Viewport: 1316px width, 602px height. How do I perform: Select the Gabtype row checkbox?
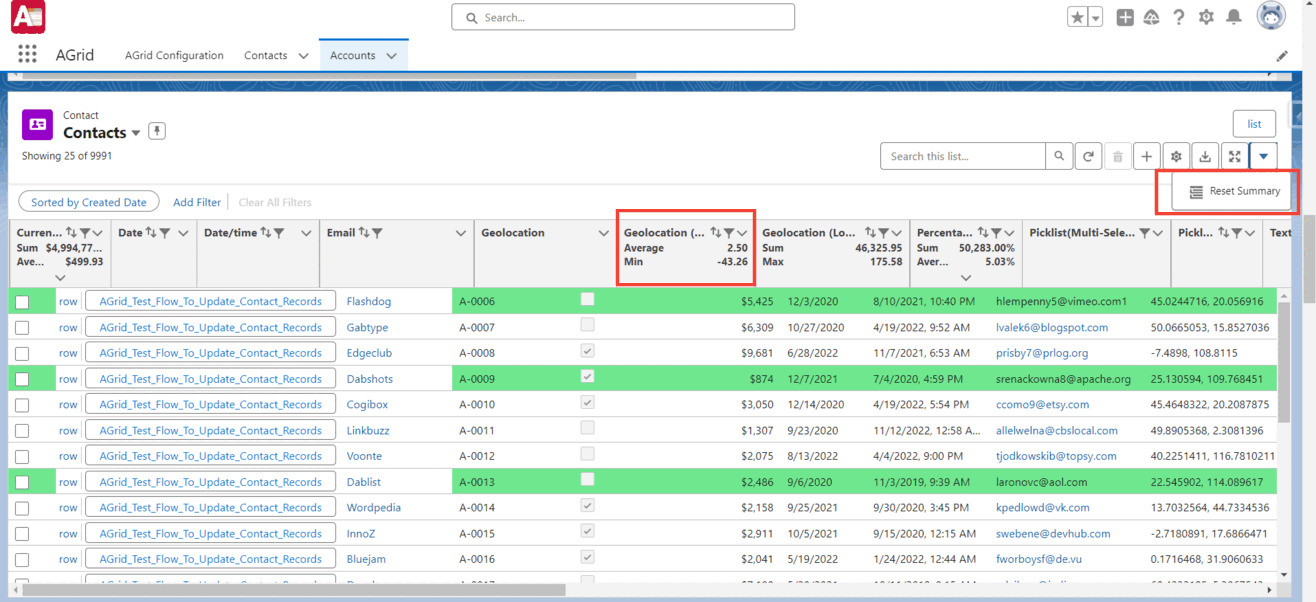[x=22, y=328]
